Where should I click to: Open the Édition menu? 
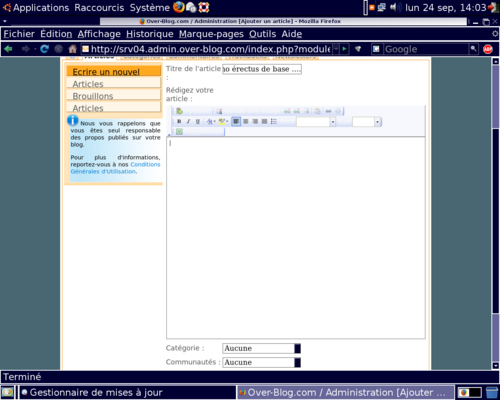[x=56, y=34]
